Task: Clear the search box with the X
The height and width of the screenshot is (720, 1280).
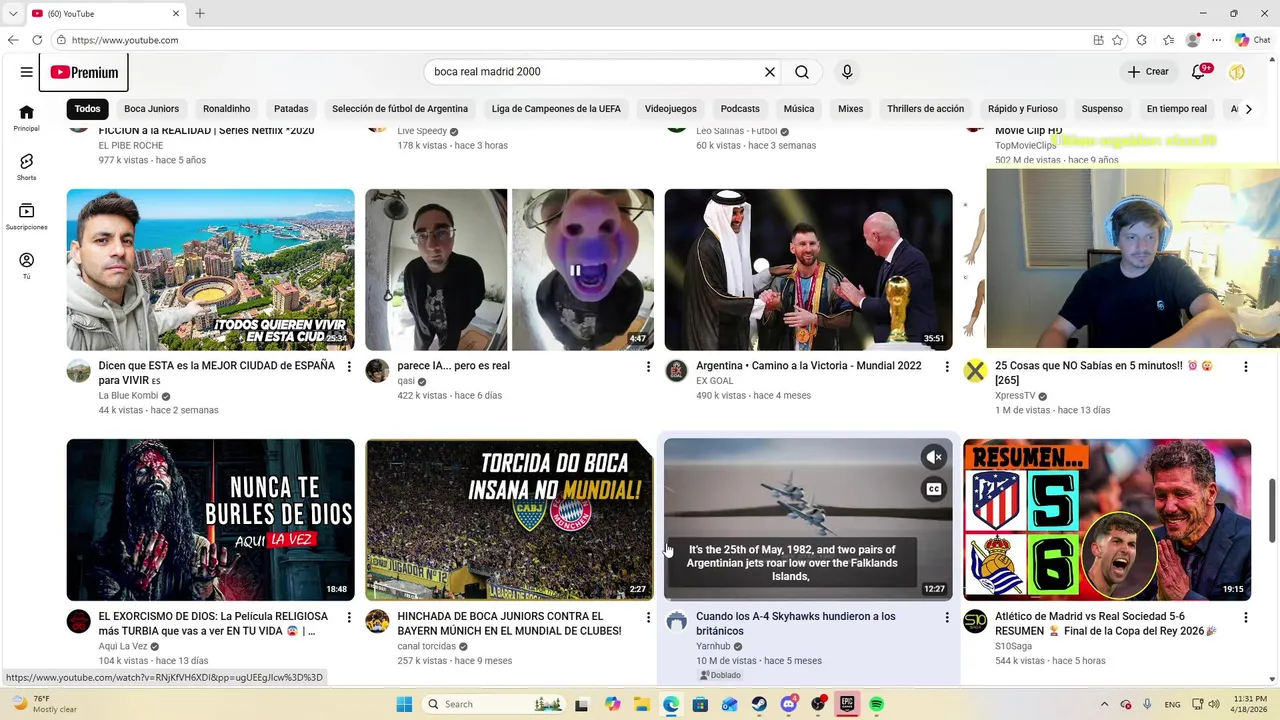Action: [x=770, y=72]
